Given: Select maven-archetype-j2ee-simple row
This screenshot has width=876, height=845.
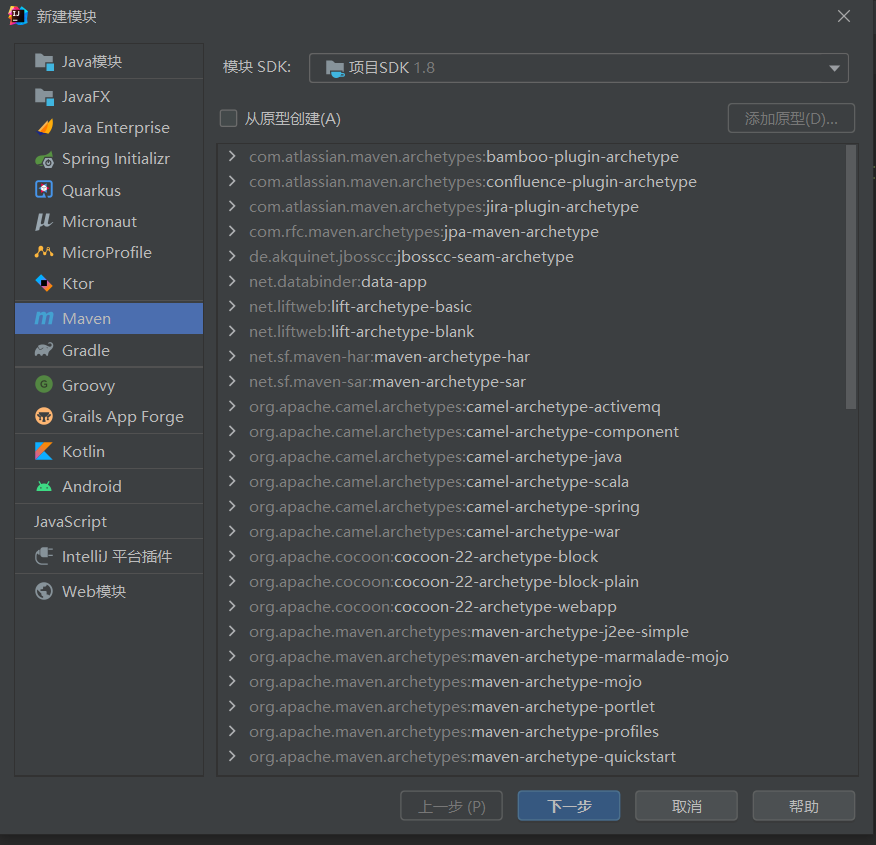Looking at the screenshot, I should tap(532, 631).
